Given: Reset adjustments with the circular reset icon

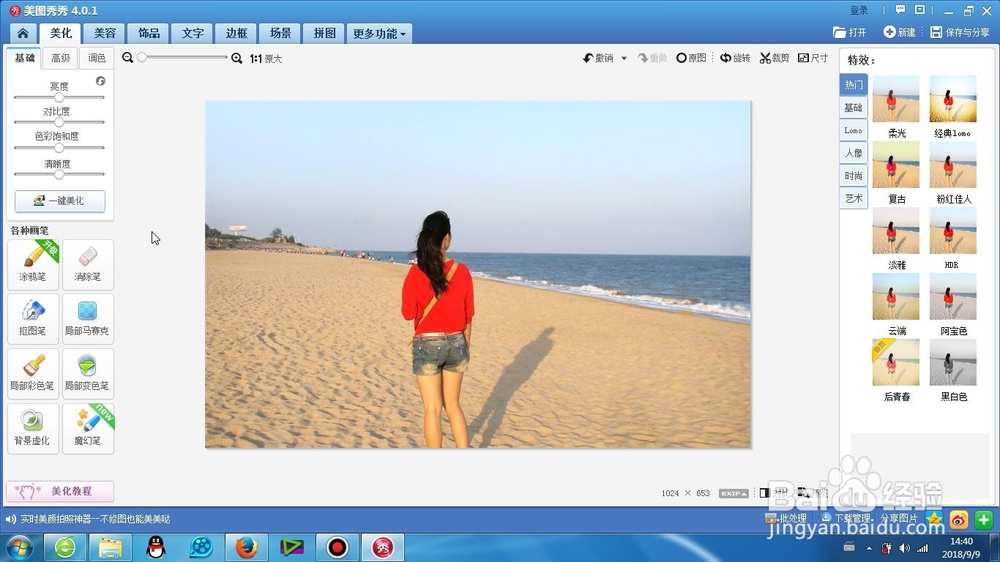Looking at the screenshot, I should coord(100,81).
